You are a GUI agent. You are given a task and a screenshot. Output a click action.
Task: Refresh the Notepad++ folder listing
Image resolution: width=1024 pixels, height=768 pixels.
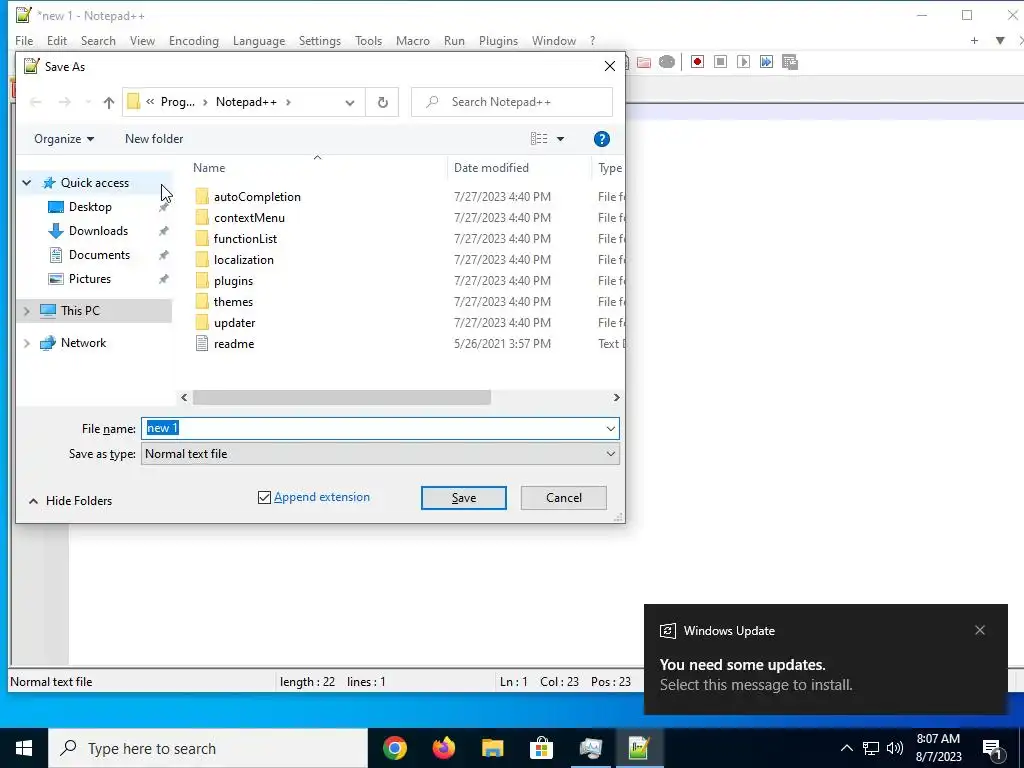click(x=383, y=103)
